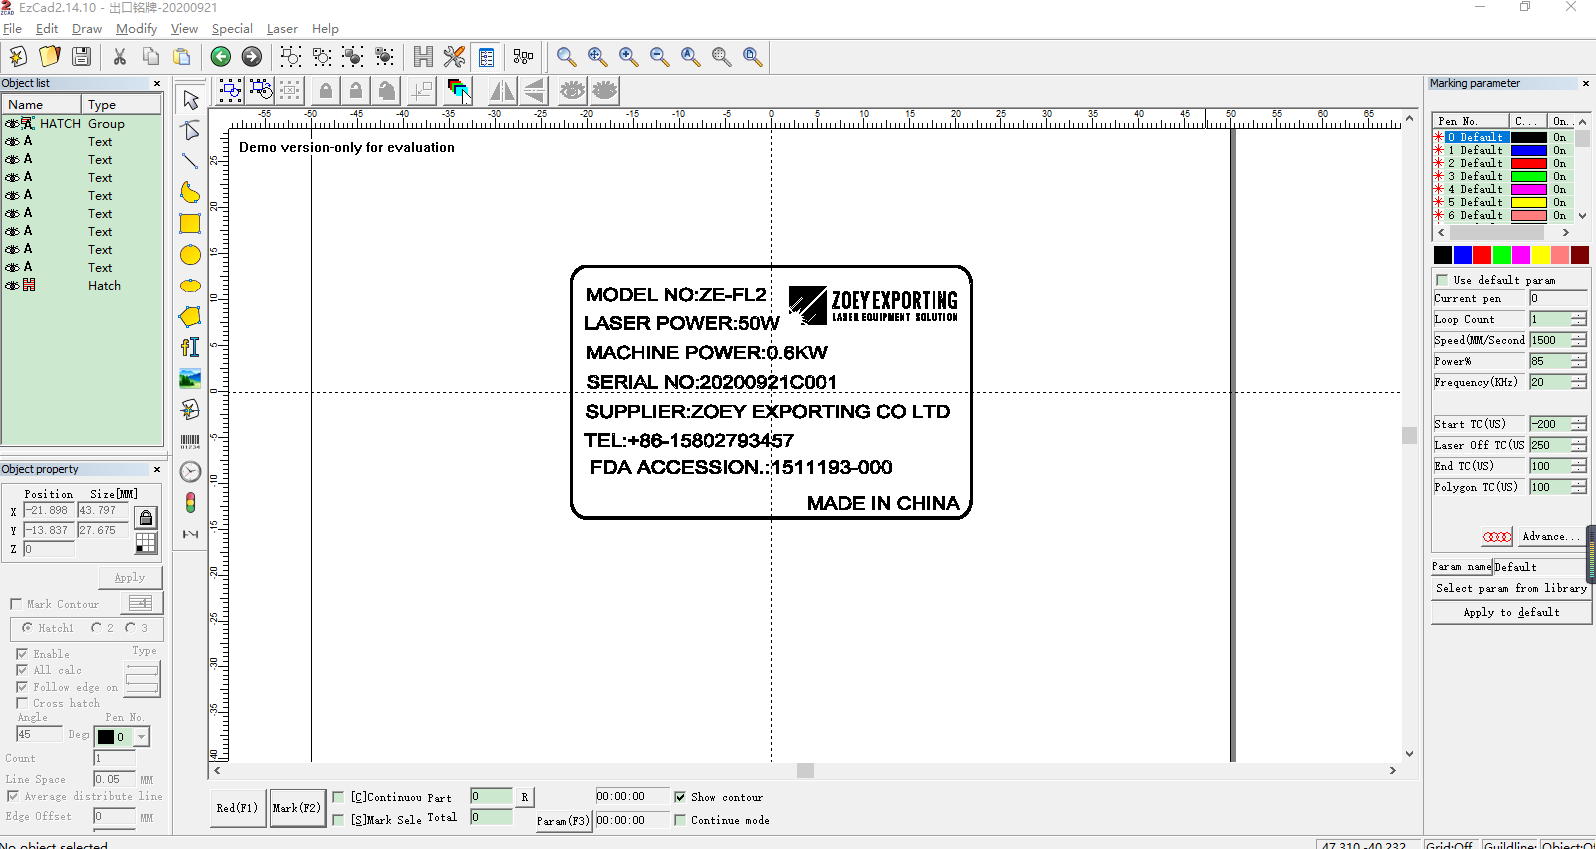This screenshot has width=1596, height=849.
Task: Select the node editing tool
Action: click(x=190, y=131)
